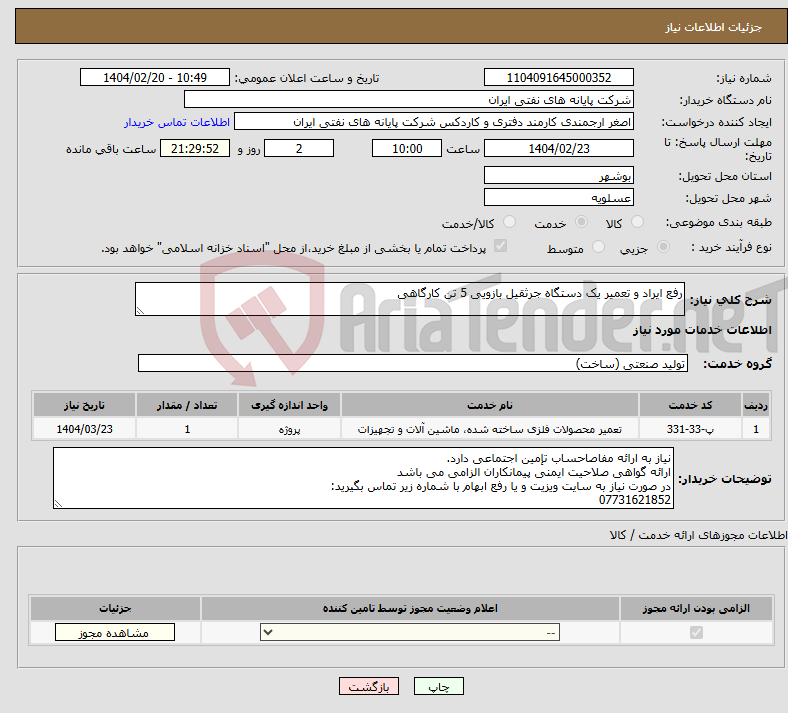Click the شرح کلی نیاز text area
The image size is (788, 713).
(x=410, y=299)
